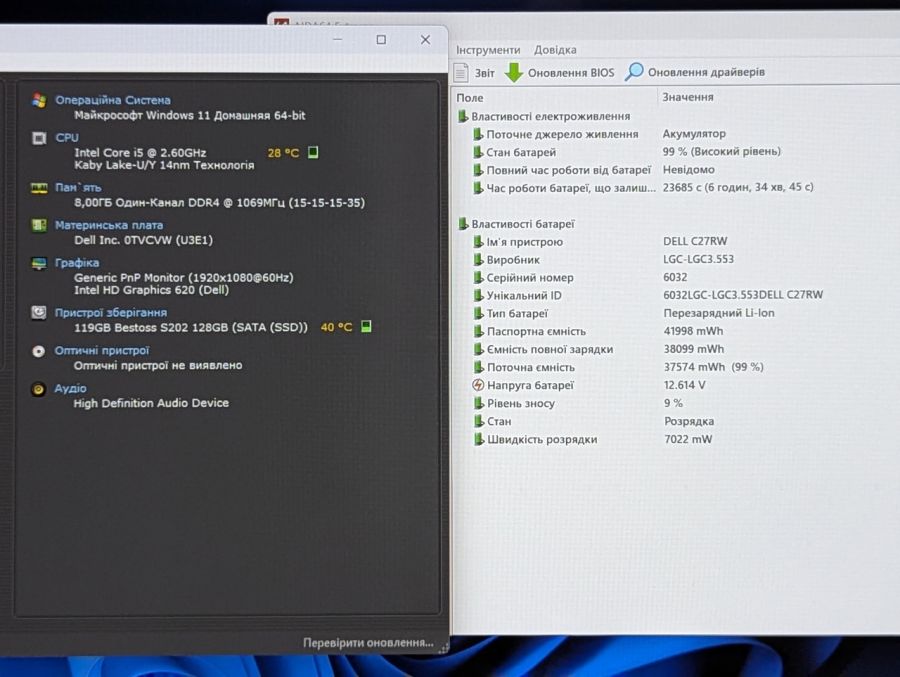This screenshot has width=900, height=677.
Task: Select the 41998 mWh design capacity value
Action: pyautogui.click(x=693, y=331)
